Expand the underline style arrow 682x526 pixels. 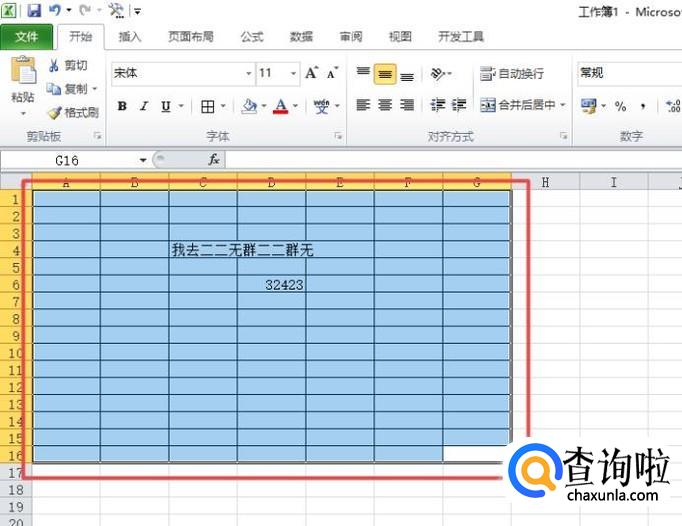point(181,106)
